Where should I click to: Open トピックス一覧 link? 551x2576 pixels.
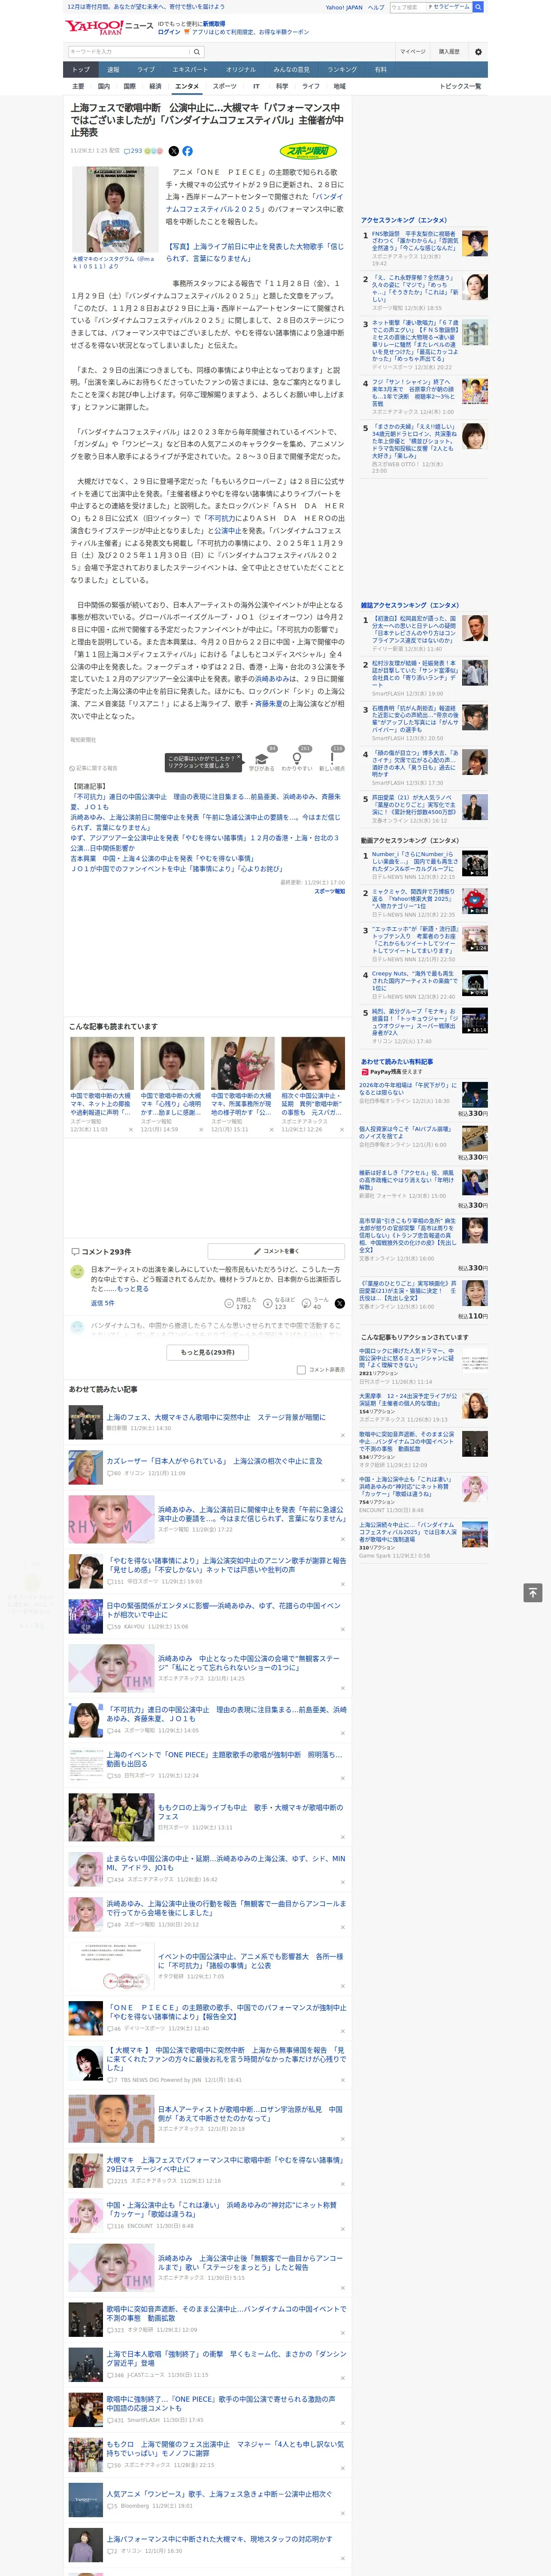460,86
